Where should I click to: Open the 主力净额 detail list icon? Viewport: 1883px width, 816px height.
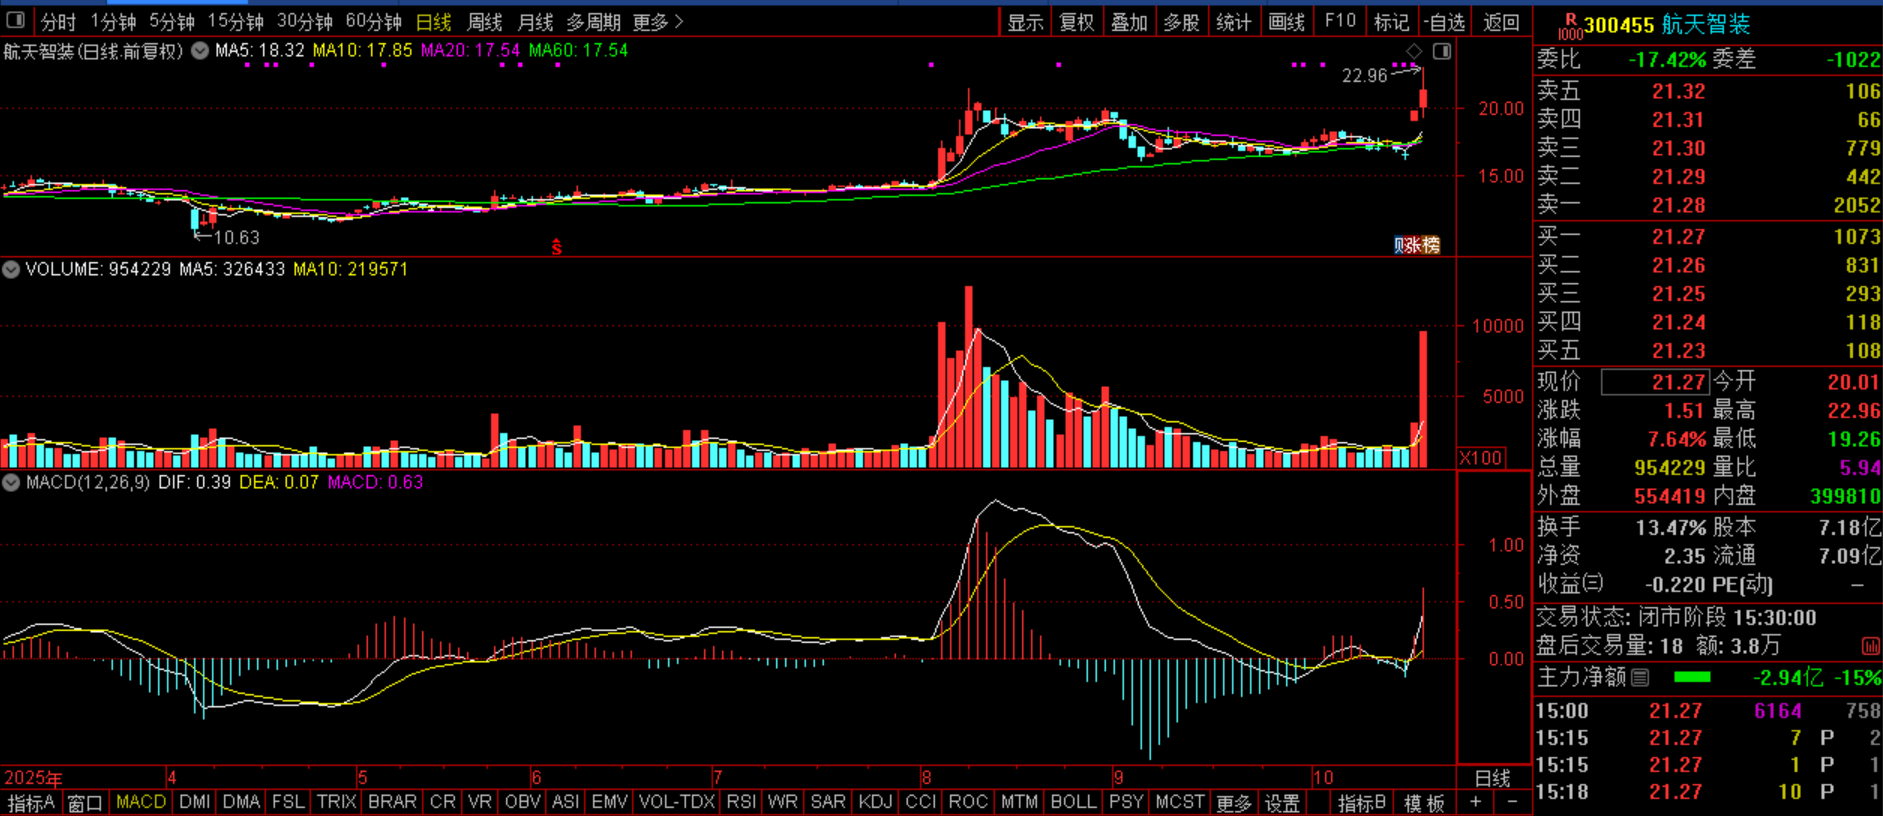click(x=1640, y=678)
